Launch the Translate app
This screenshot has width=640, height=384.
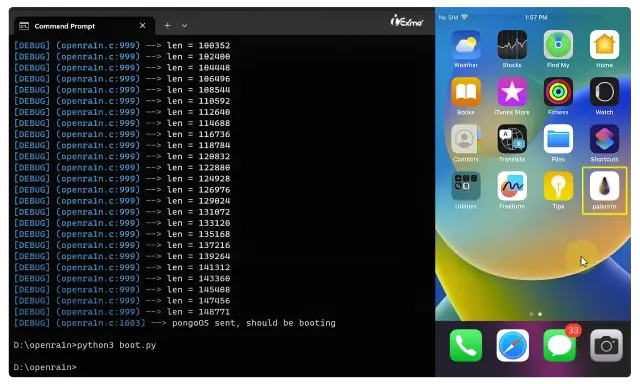point(512,139)
